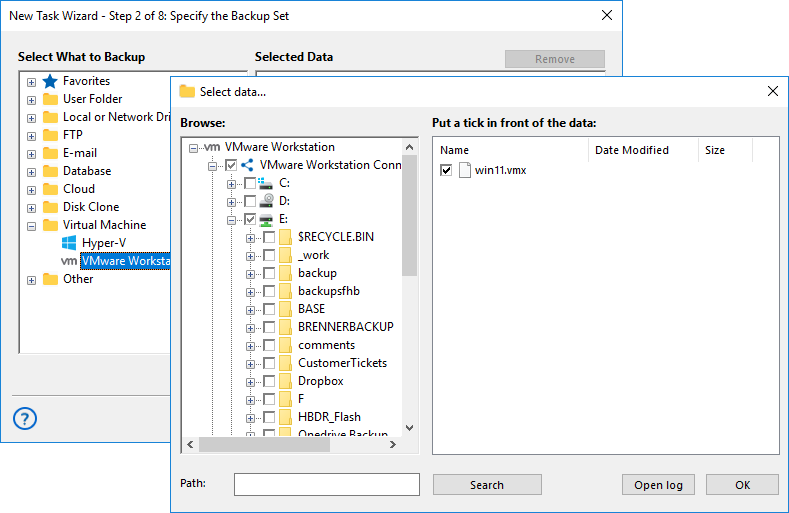Collapse the E: drive node
The image size is (789, 513).
coord(231,220)
